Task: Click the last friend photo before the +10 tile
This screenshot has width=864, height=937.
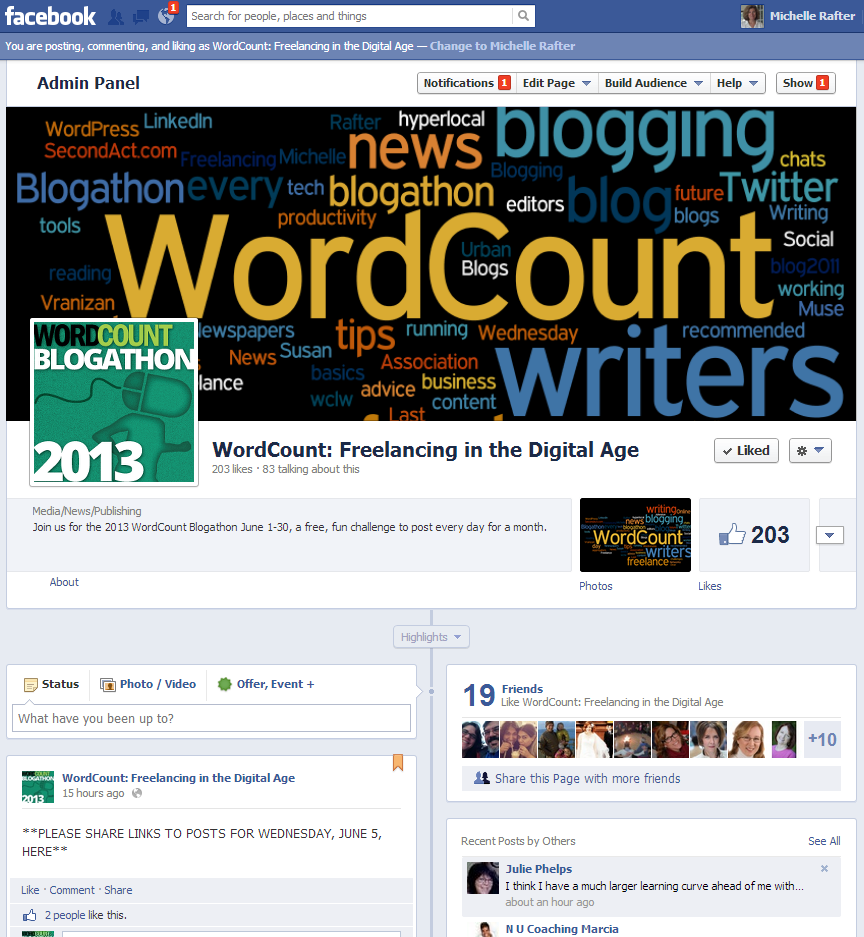Action: pos(784,740)
